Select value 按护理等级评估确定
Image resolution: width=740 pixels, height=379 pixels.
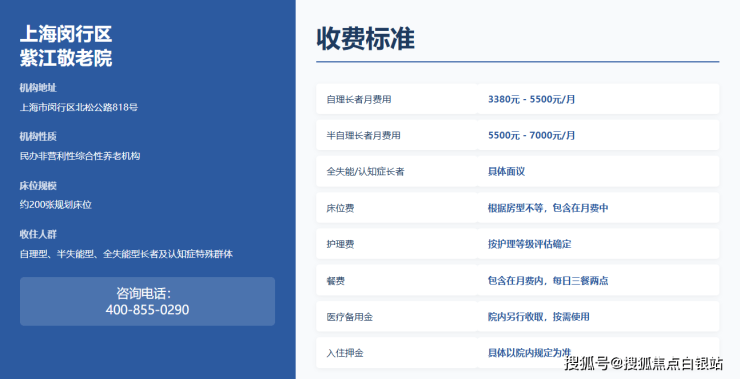530,244
